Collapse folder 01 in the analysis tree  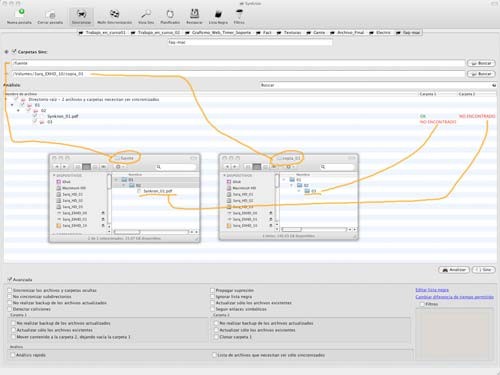click(x=12, y=105)
